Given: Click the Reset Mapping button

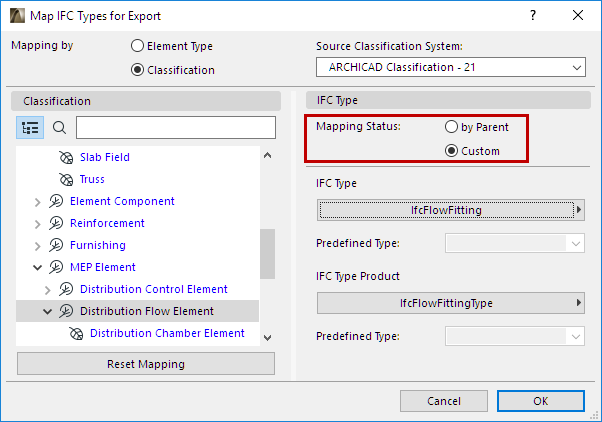Looking at the screenshot, I should point(145,364).
